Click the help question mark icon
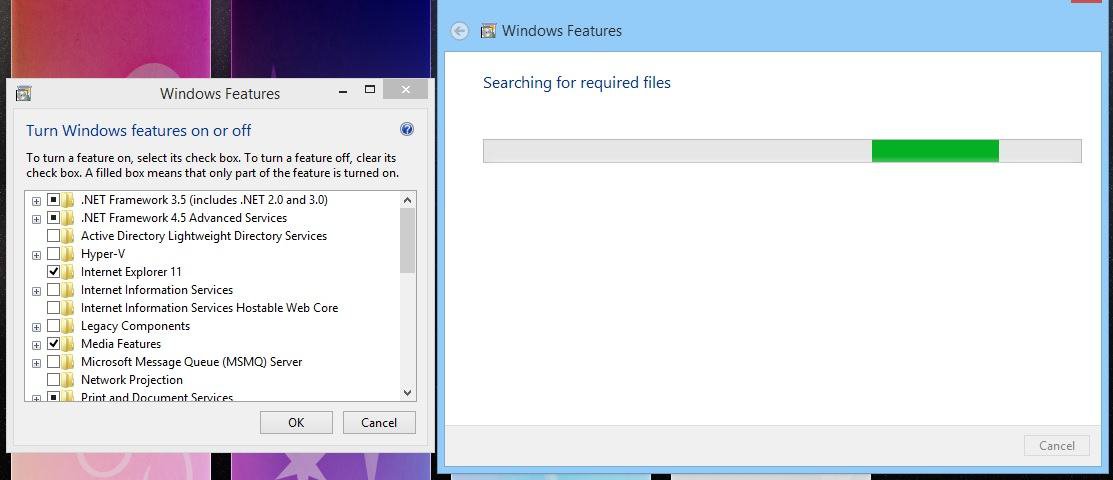The image size is (1113, 480). [407, 130]
